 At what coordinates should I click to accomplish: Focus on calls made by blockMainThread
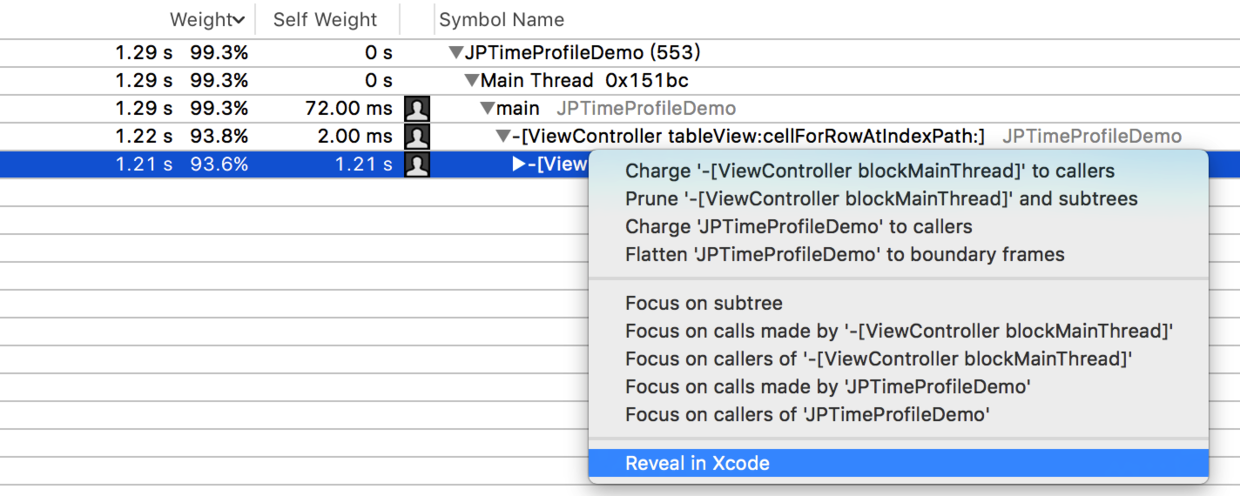point(898,331)
